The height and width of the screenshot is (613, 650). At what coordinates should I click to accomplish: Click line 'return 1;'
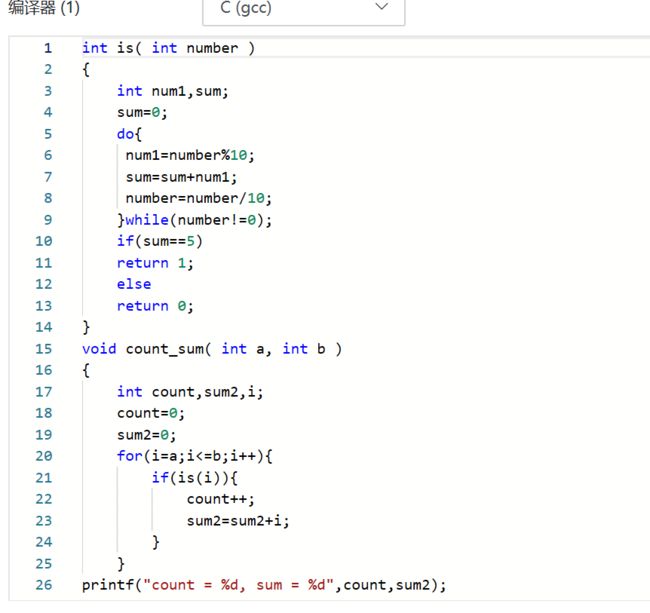155,263
